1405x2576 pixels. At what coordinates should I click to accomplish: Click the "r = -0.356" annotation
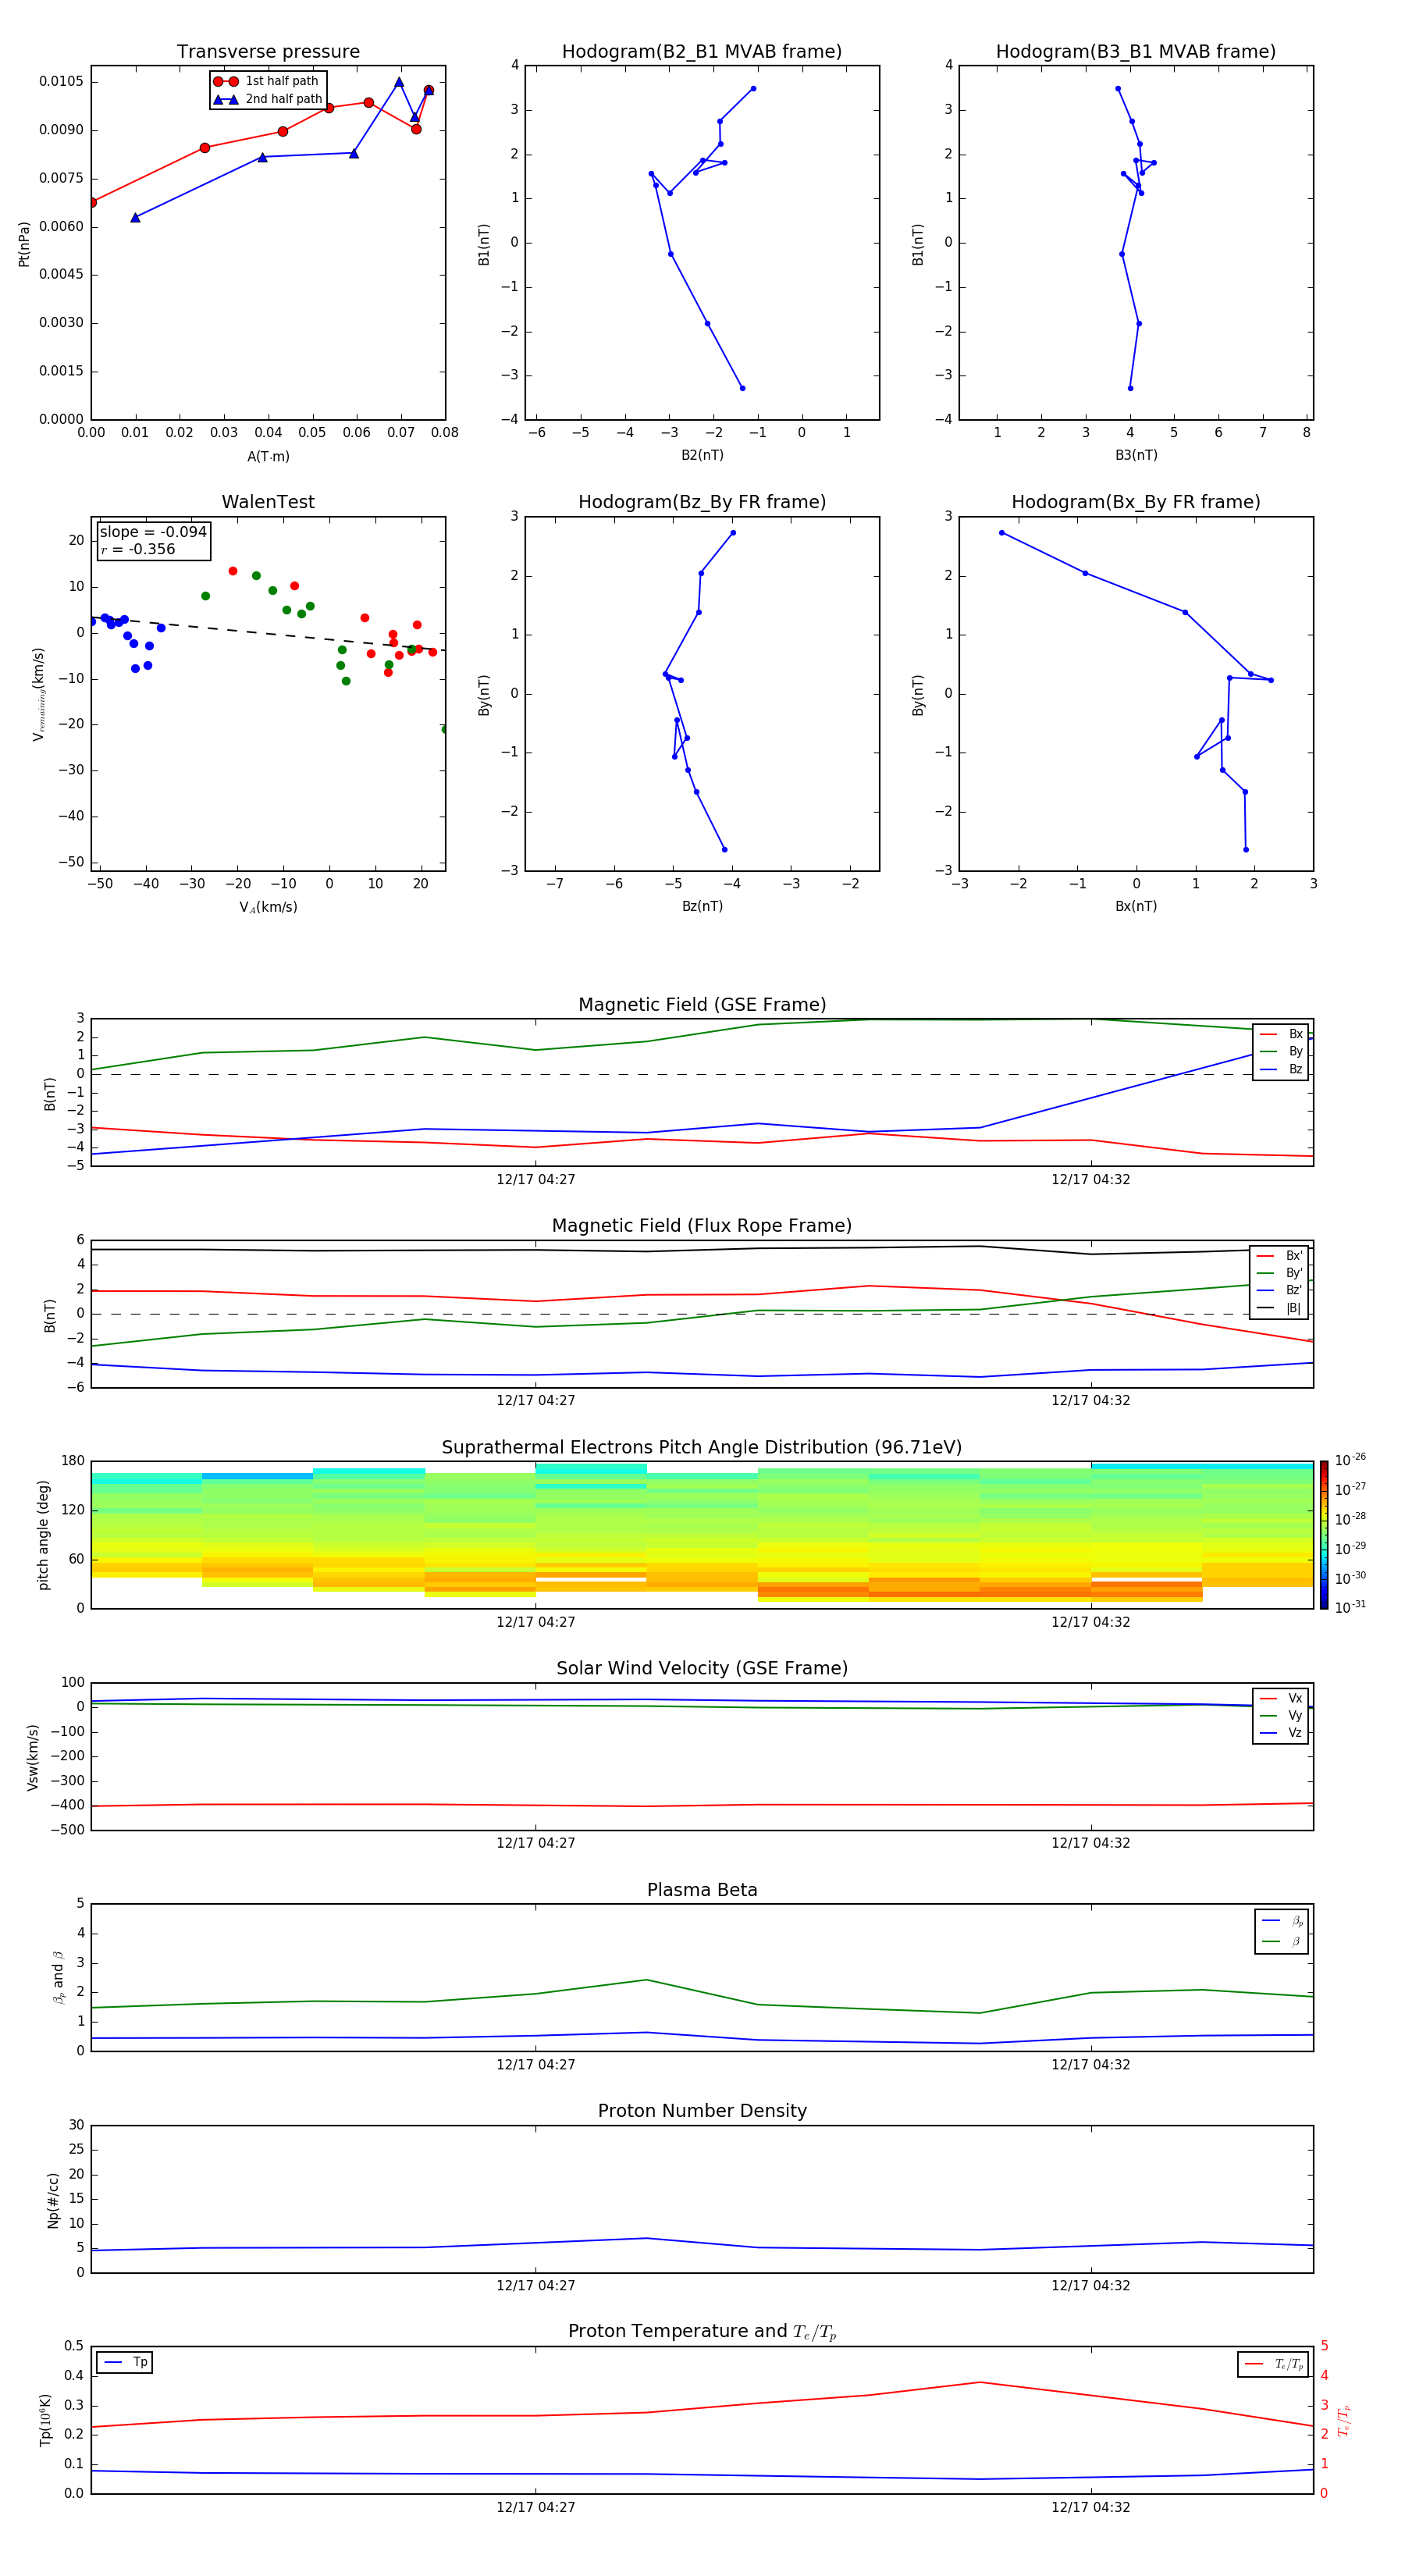click(x=138, y=550)
